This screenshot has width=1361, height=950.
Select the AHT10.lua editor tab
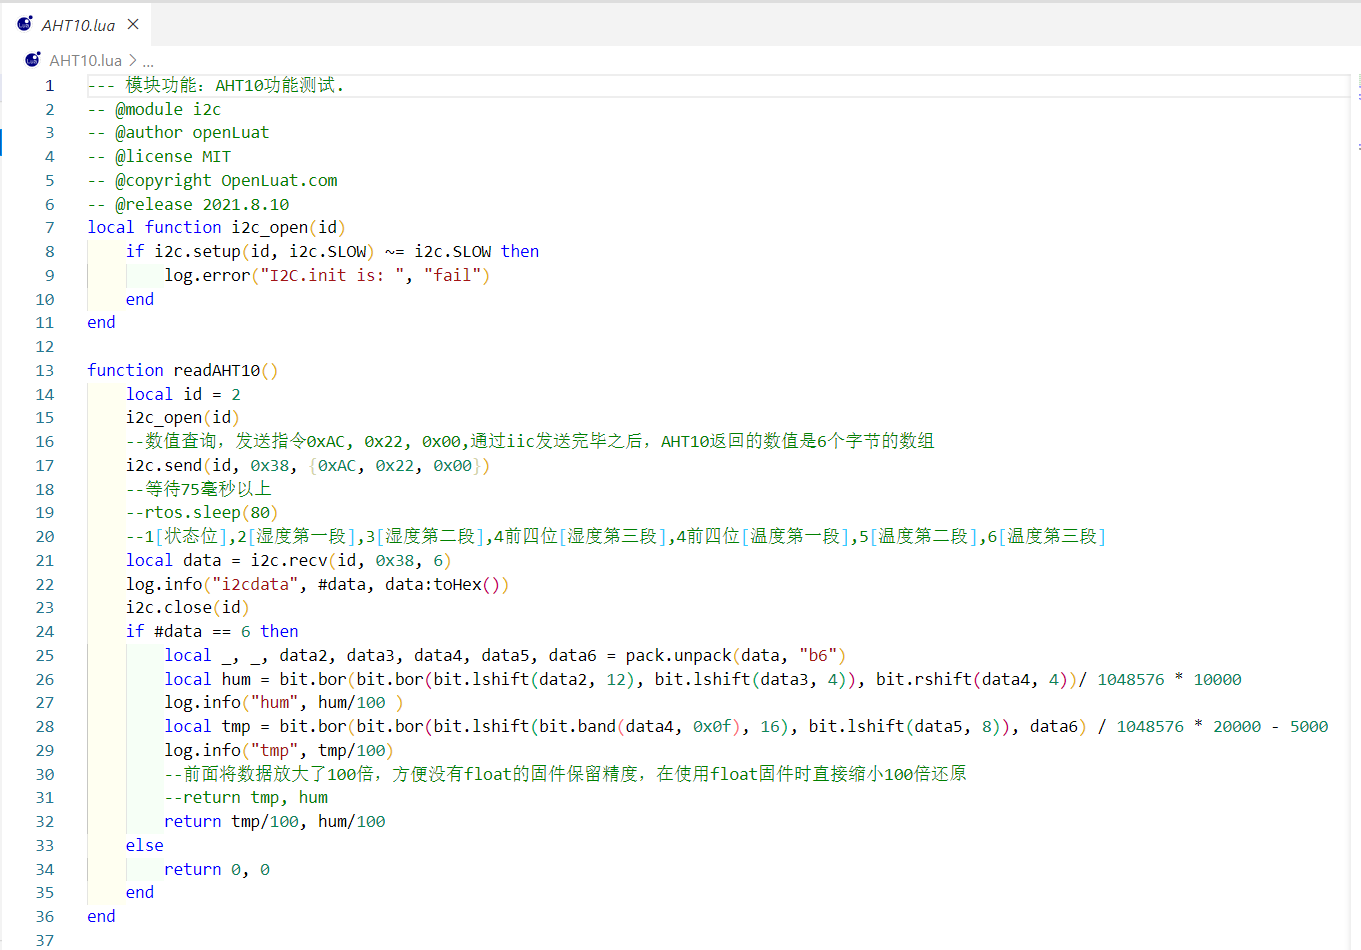coord(77,24)
